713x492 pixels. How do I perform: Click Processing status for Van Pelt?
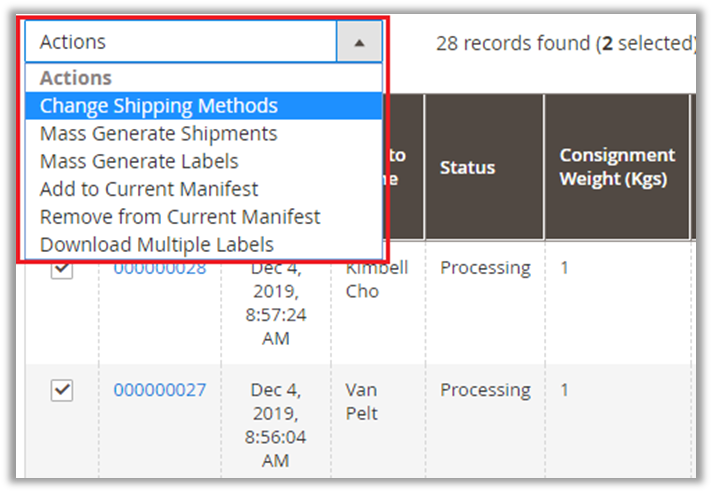click(x=485, y=390)
